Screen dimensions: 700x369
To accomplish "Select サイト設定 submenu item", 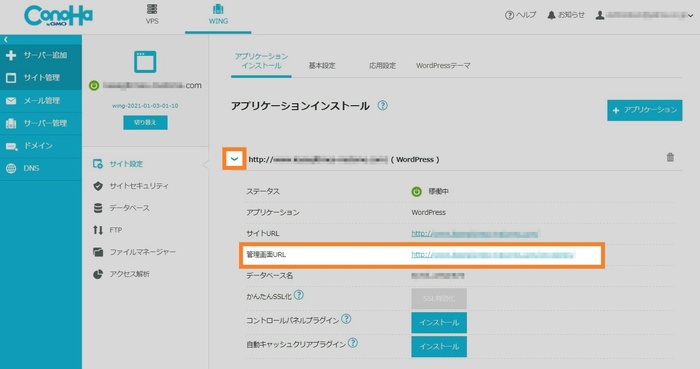I will [x=118, y=164].
